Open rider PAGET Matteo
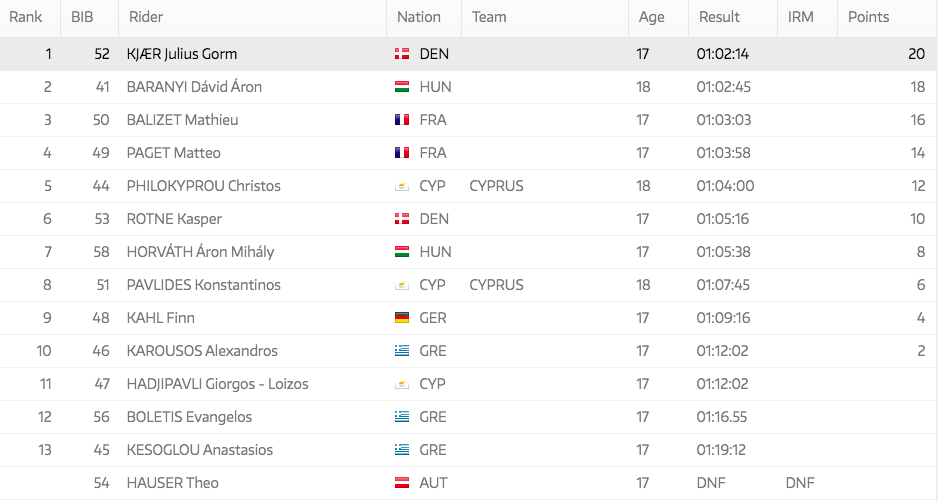Image resolution: width=939 pixels, height=501 pixels. tap(173, 153)
